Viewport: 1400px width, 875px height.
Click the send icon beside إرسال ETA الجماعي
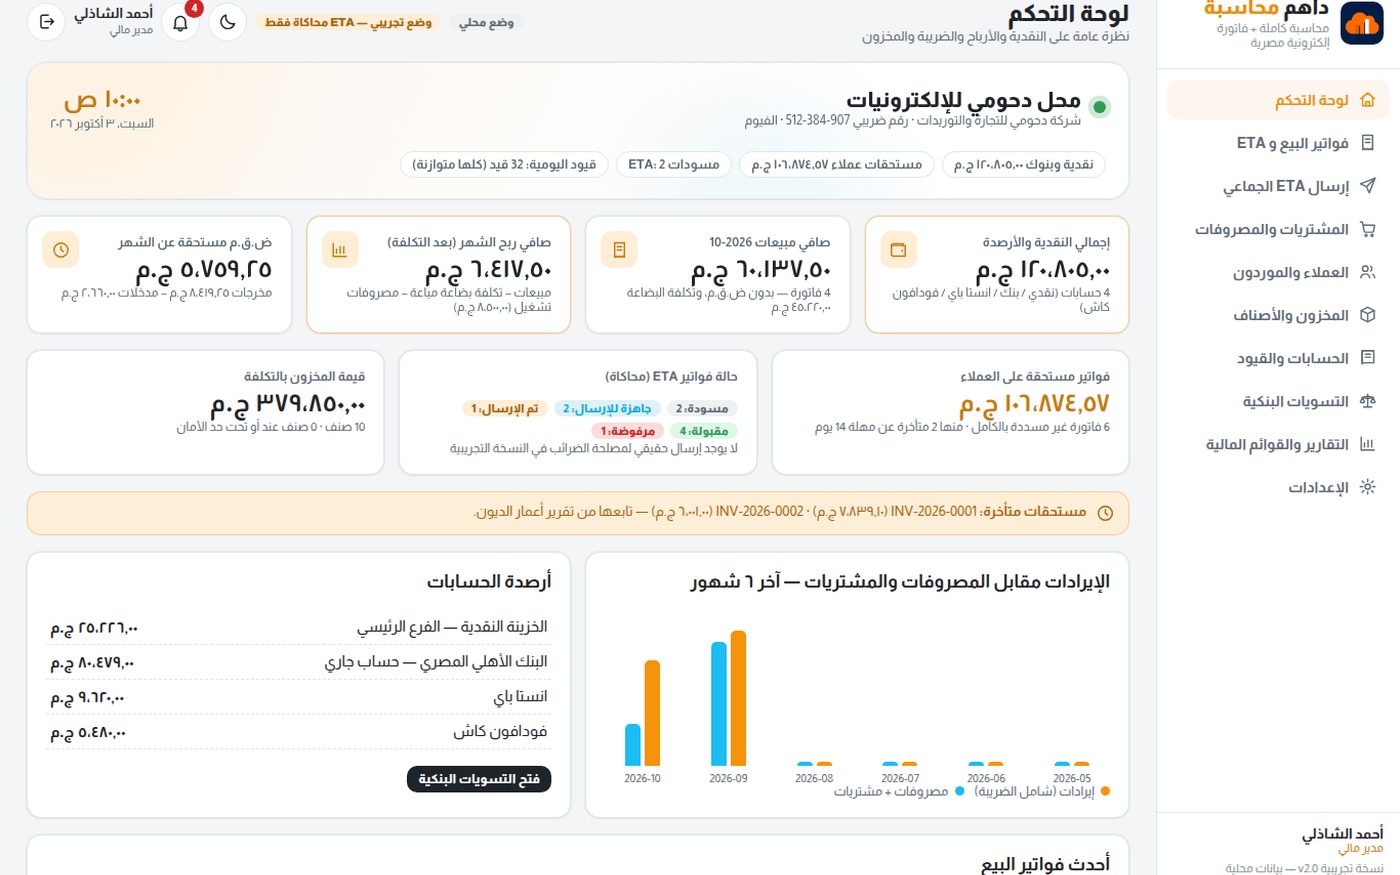coord(1368,186)
